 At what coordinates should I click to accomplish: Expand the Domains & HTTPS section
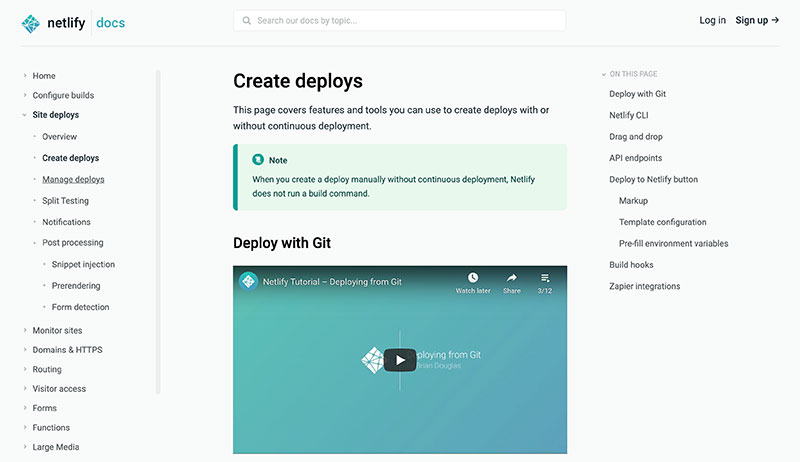pos(24,350)
